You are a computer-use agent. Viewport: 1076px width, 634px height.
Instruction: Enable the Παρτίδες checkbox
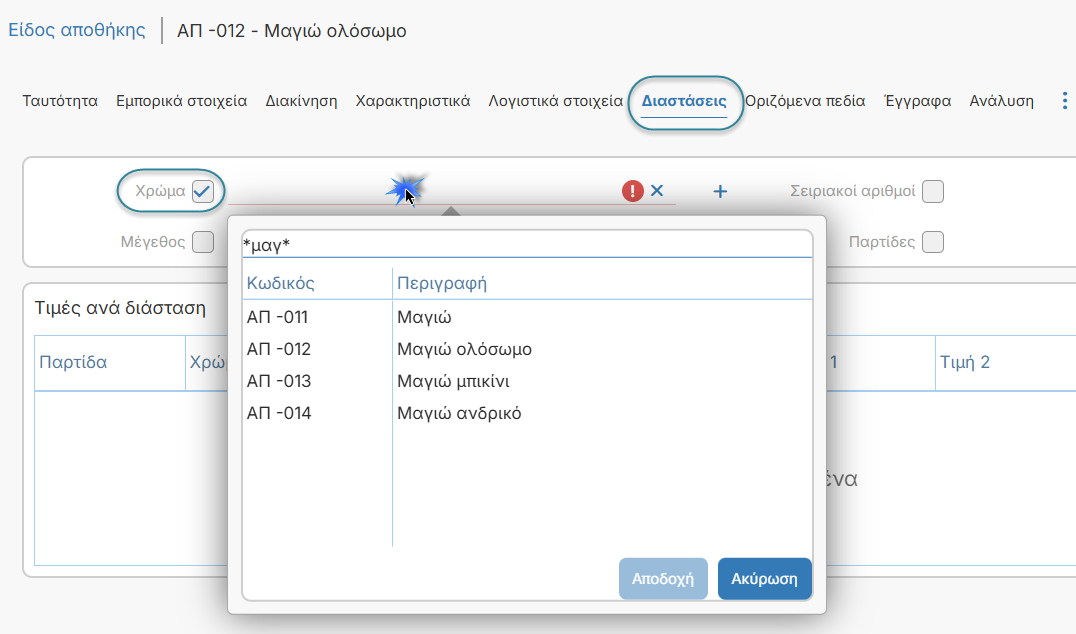933,242
